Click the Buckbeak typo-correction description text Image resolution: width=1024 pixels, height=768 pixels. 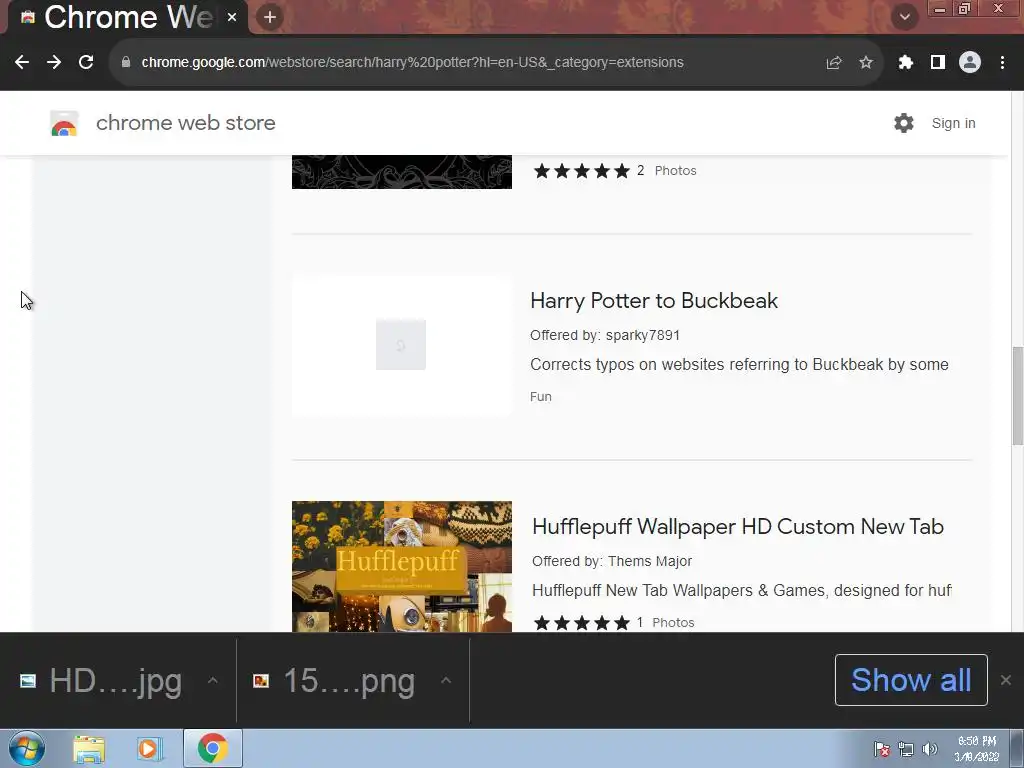pos(739,364)
